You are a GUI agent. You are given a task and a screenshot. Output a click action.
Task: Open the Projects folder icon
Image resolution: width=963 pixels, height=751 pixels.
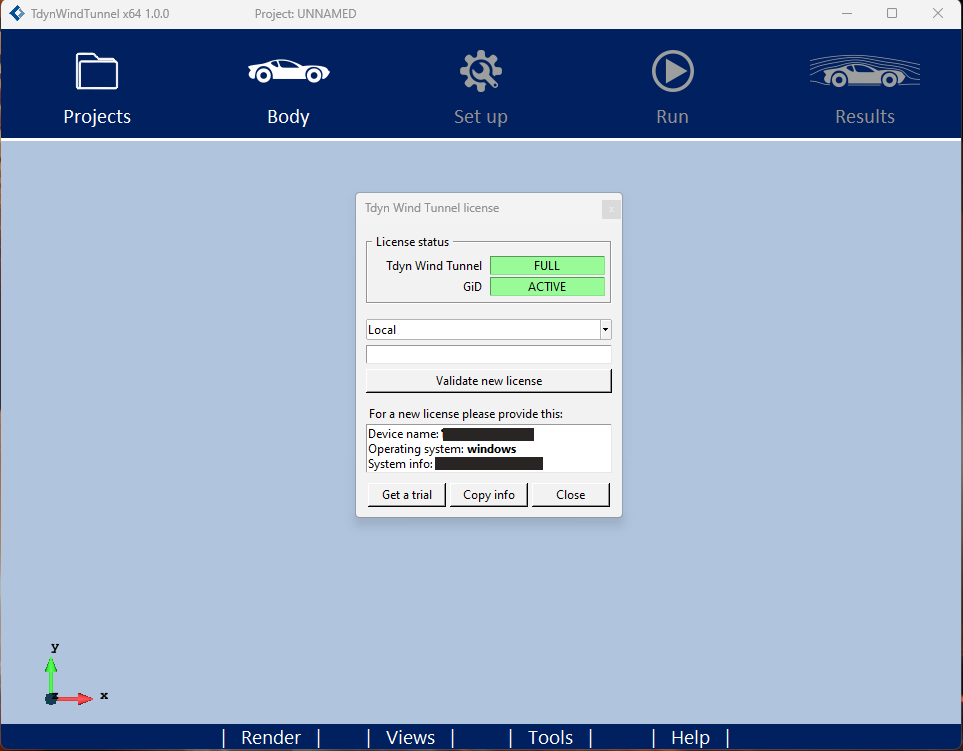[97, 71]
